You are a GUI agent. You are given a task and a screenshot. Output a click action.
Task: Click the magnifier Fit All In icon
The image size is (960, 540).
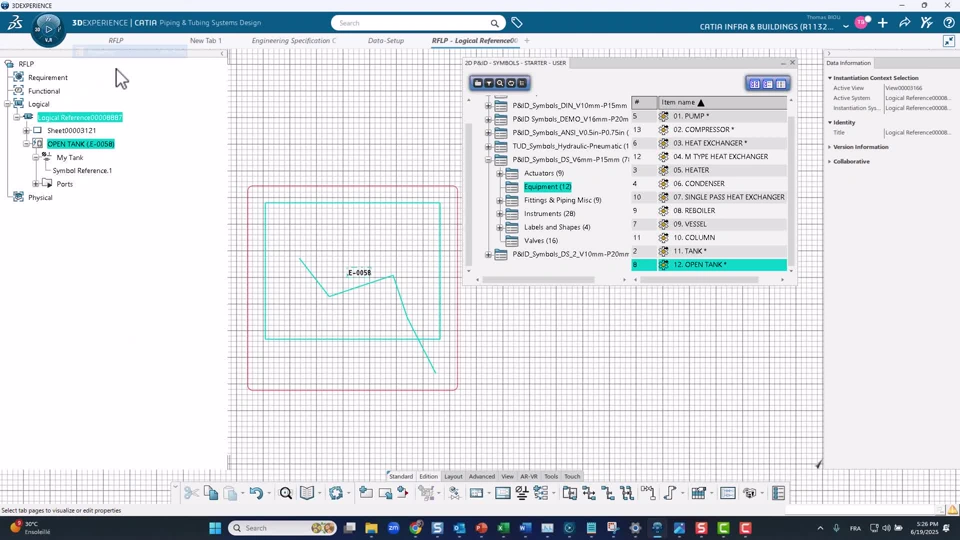286,493
